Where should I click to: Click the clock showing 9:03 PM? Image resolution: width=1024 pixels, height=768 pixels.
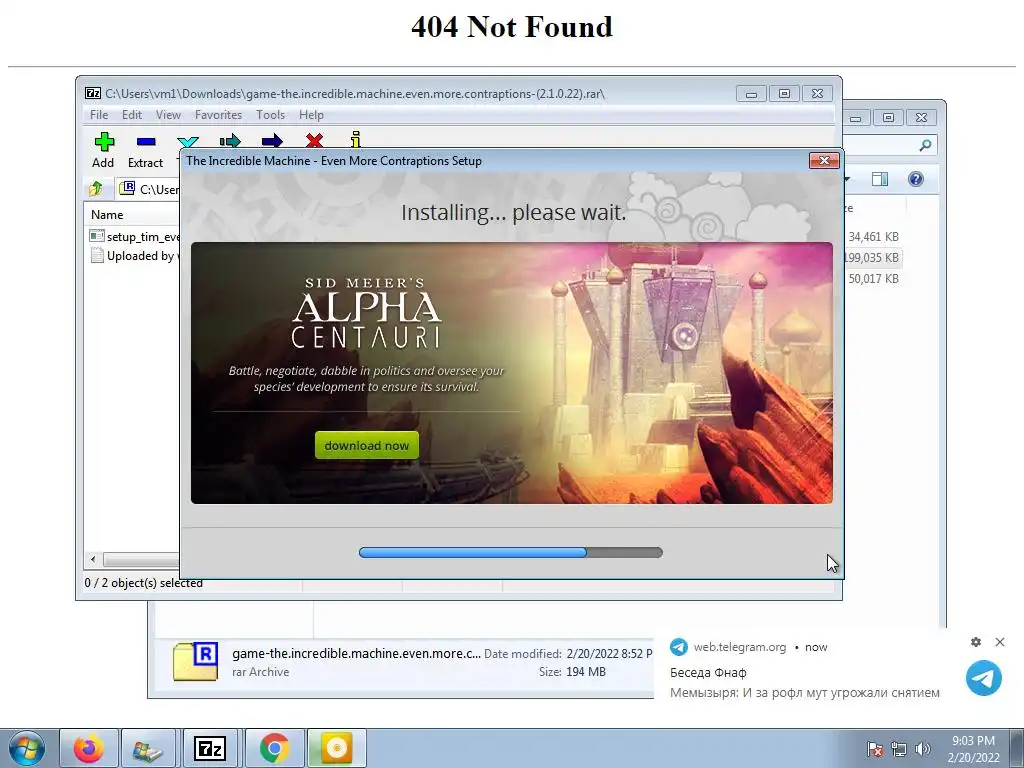pyautogui.click(x=973, y=741)
